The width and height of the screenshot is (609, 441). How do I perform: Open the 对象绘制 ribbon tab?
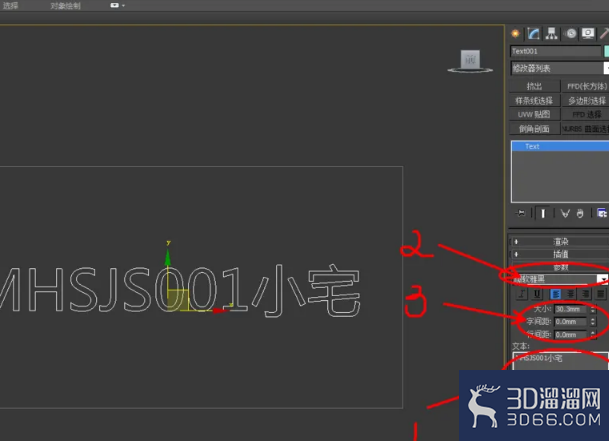[65, 6]
